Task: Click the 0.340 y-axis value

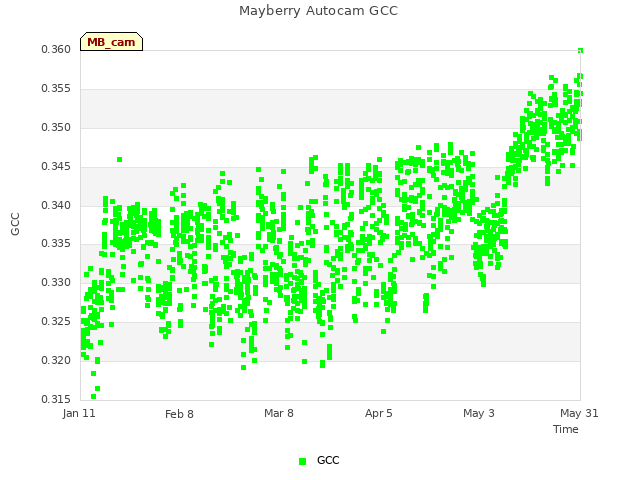Action: point(56,205)
